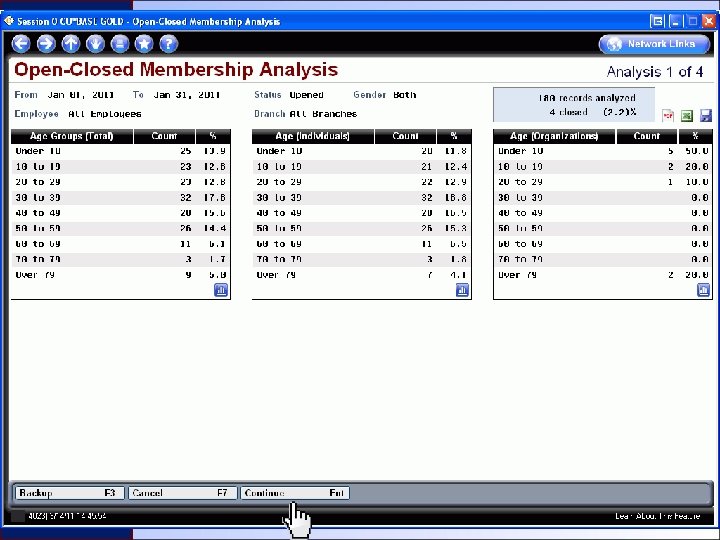Image resolution: width=720 pixels, height=540 pixels.
Task: Click the Age Groups (Total) column header
Action: tap(72, 136)
